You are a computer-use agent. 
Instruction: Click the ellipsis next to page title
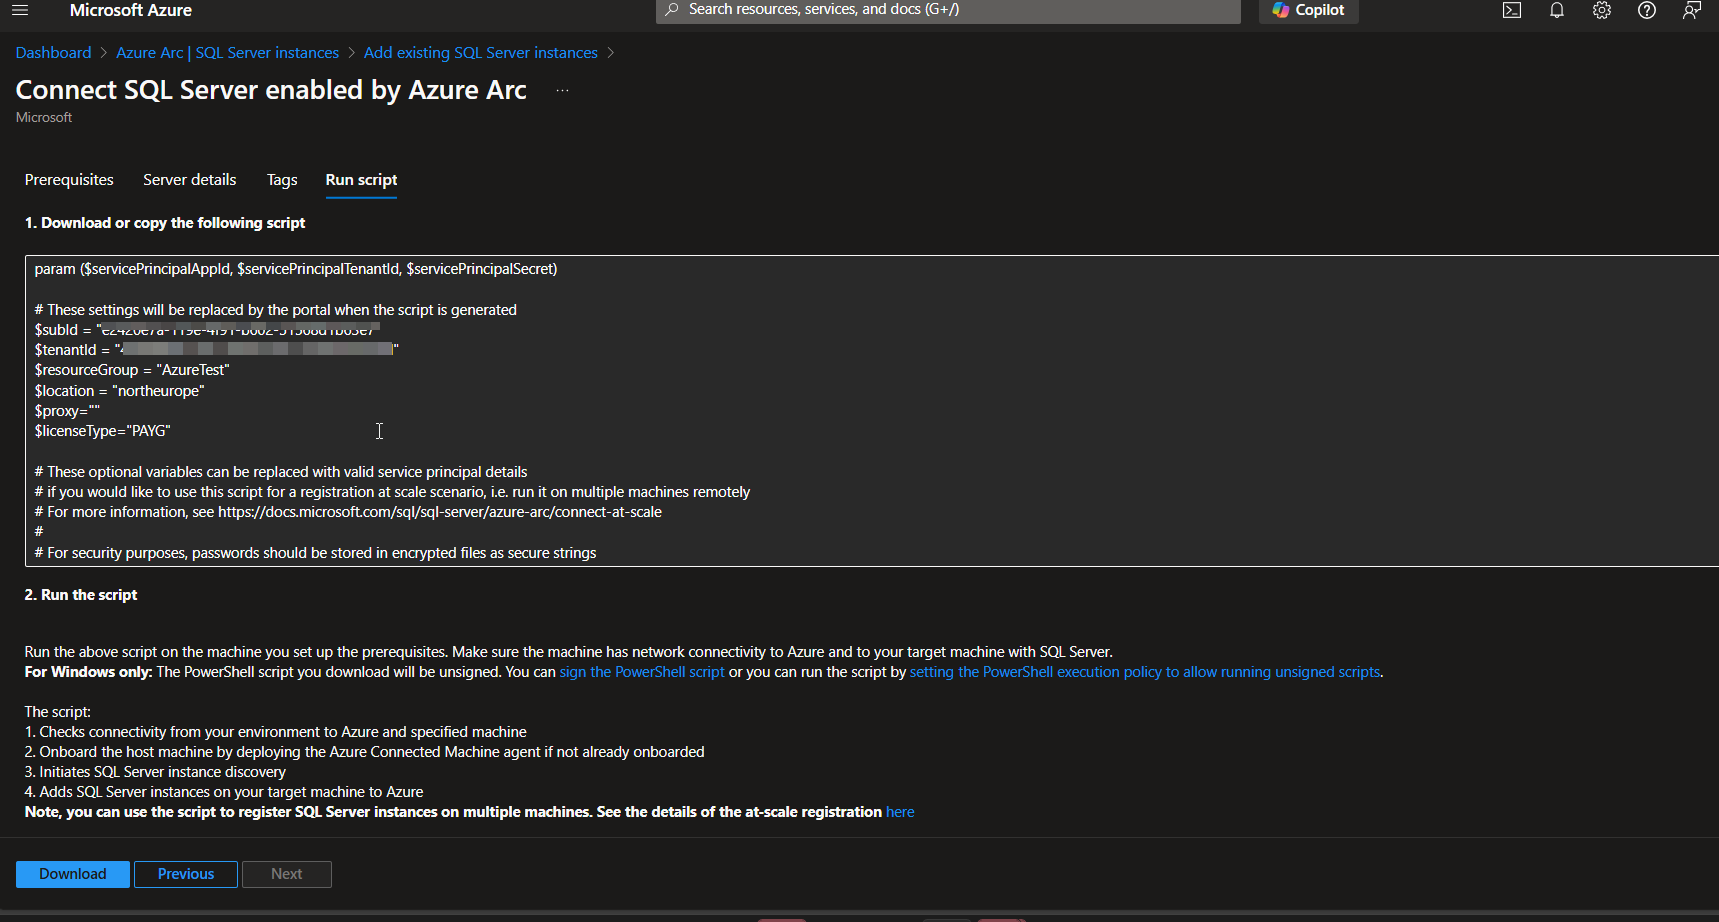click(562, 90)
